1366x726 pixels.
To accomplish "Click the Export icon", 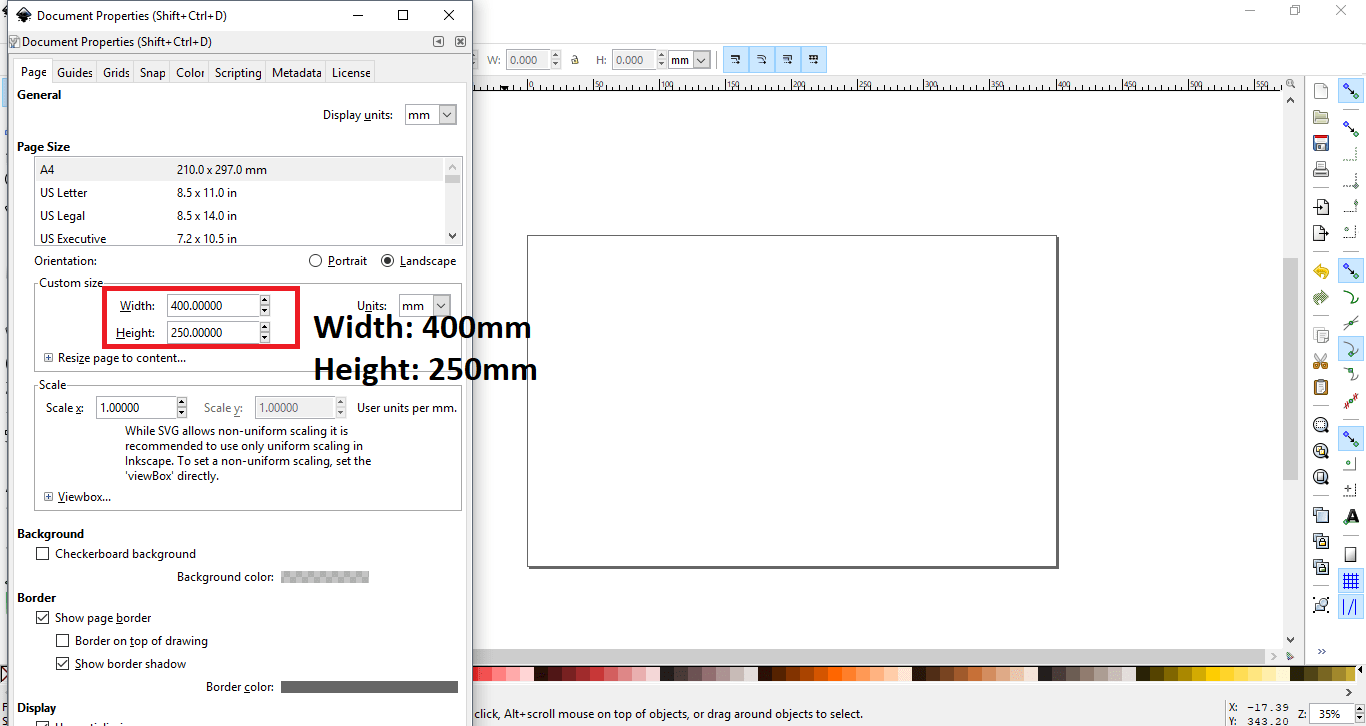I will [1321, 233].
